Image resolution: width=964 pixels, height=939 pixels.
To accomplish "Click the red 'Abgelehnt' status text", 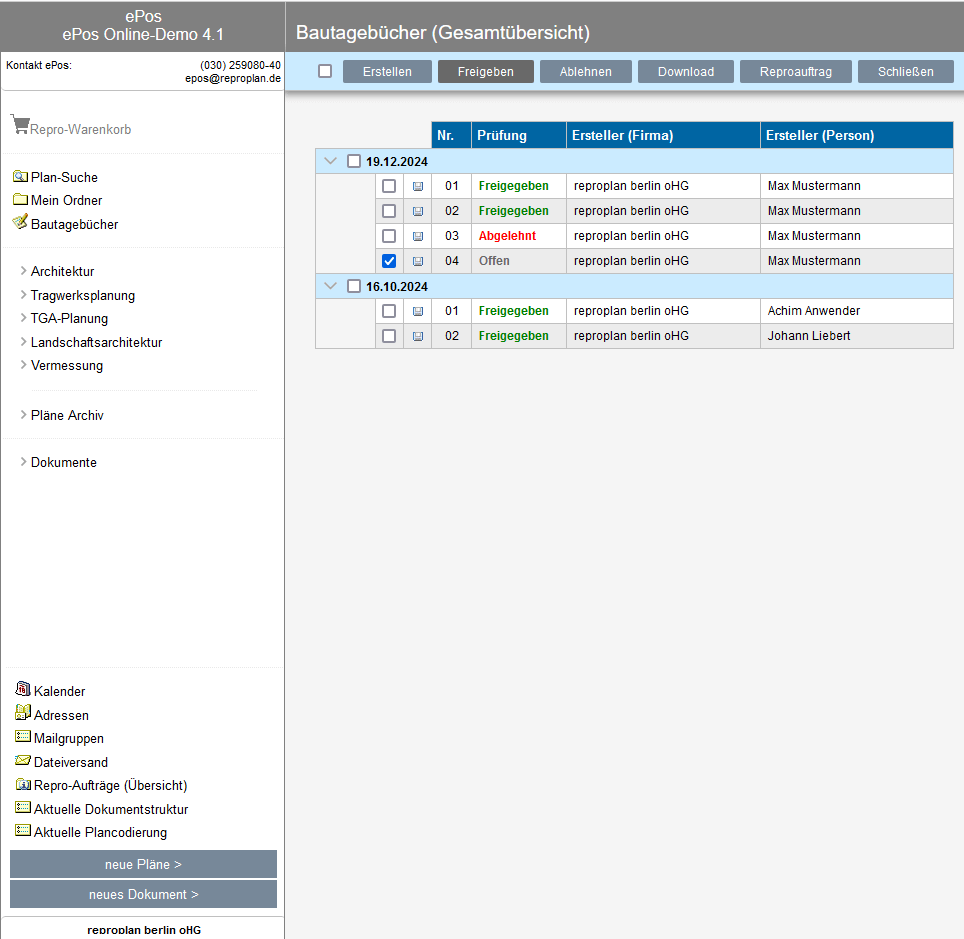I will point(507,236).
